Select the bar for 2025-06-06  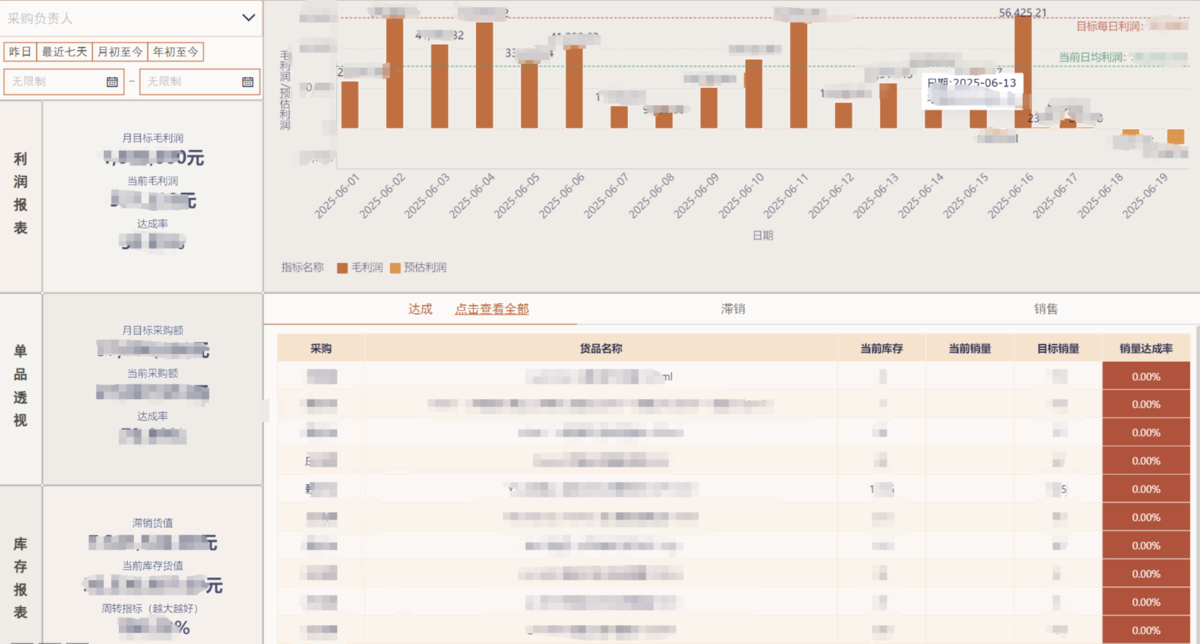pyautogui.click(x=574, y=87)
